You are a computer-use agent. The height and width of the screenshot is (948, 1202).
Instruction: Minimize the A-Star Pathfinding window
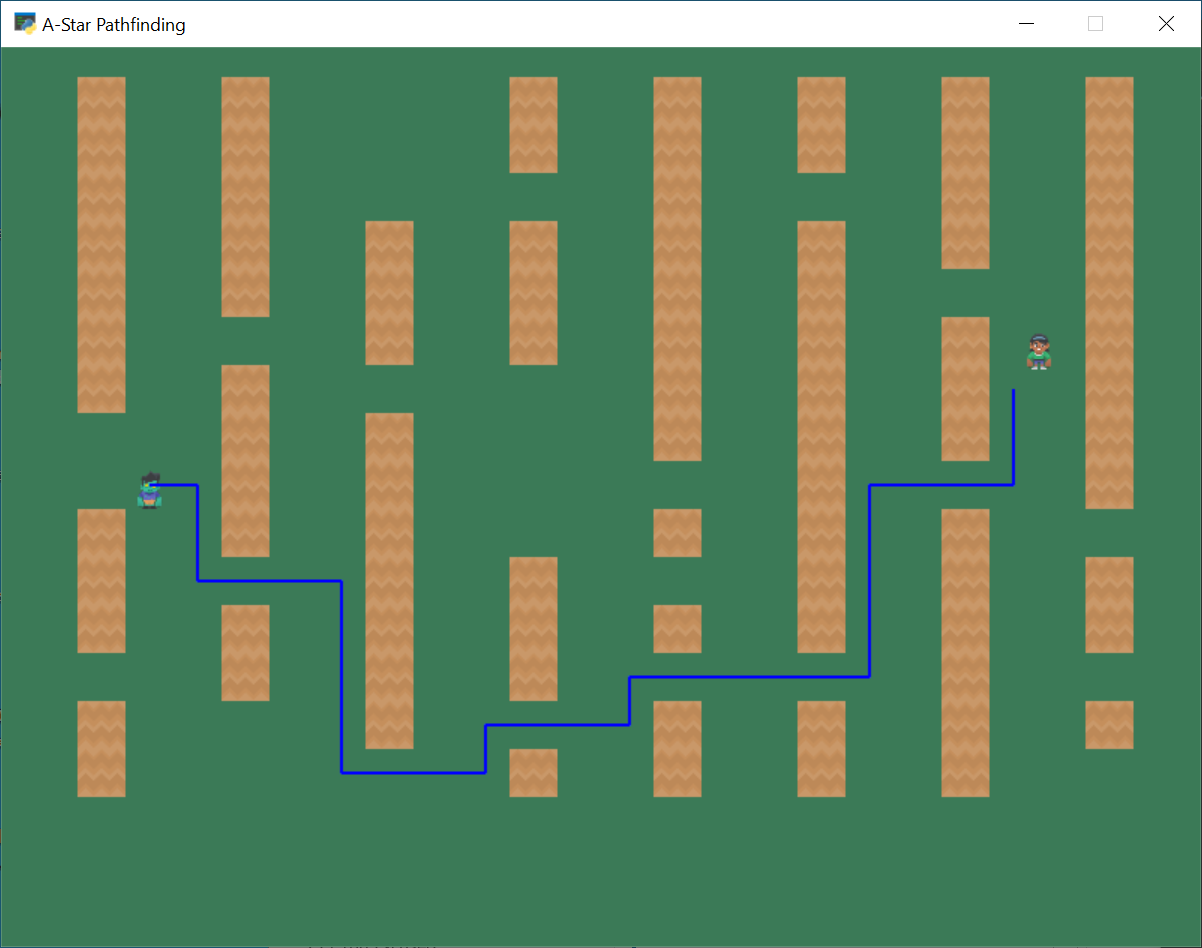1026,24
